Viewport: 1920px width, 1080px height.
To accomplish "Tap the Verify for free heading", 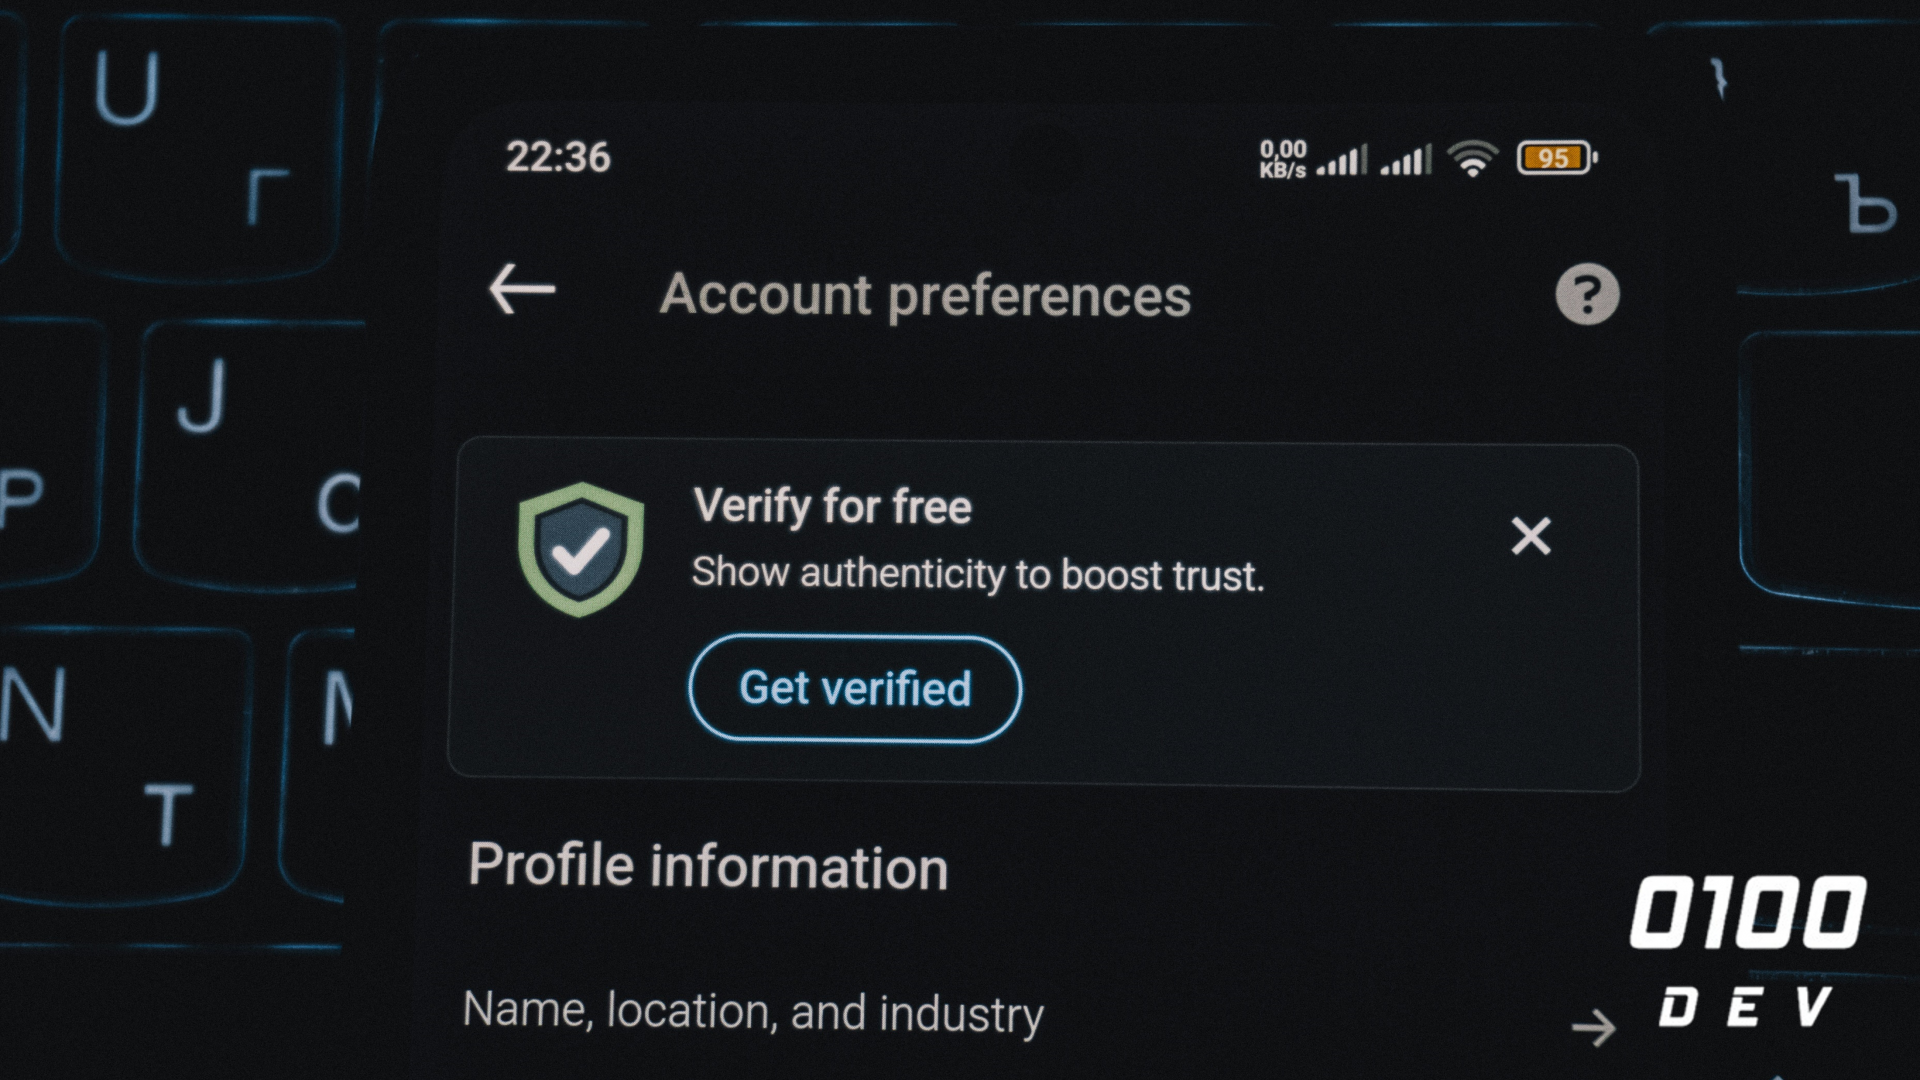I will coord(832,506).
